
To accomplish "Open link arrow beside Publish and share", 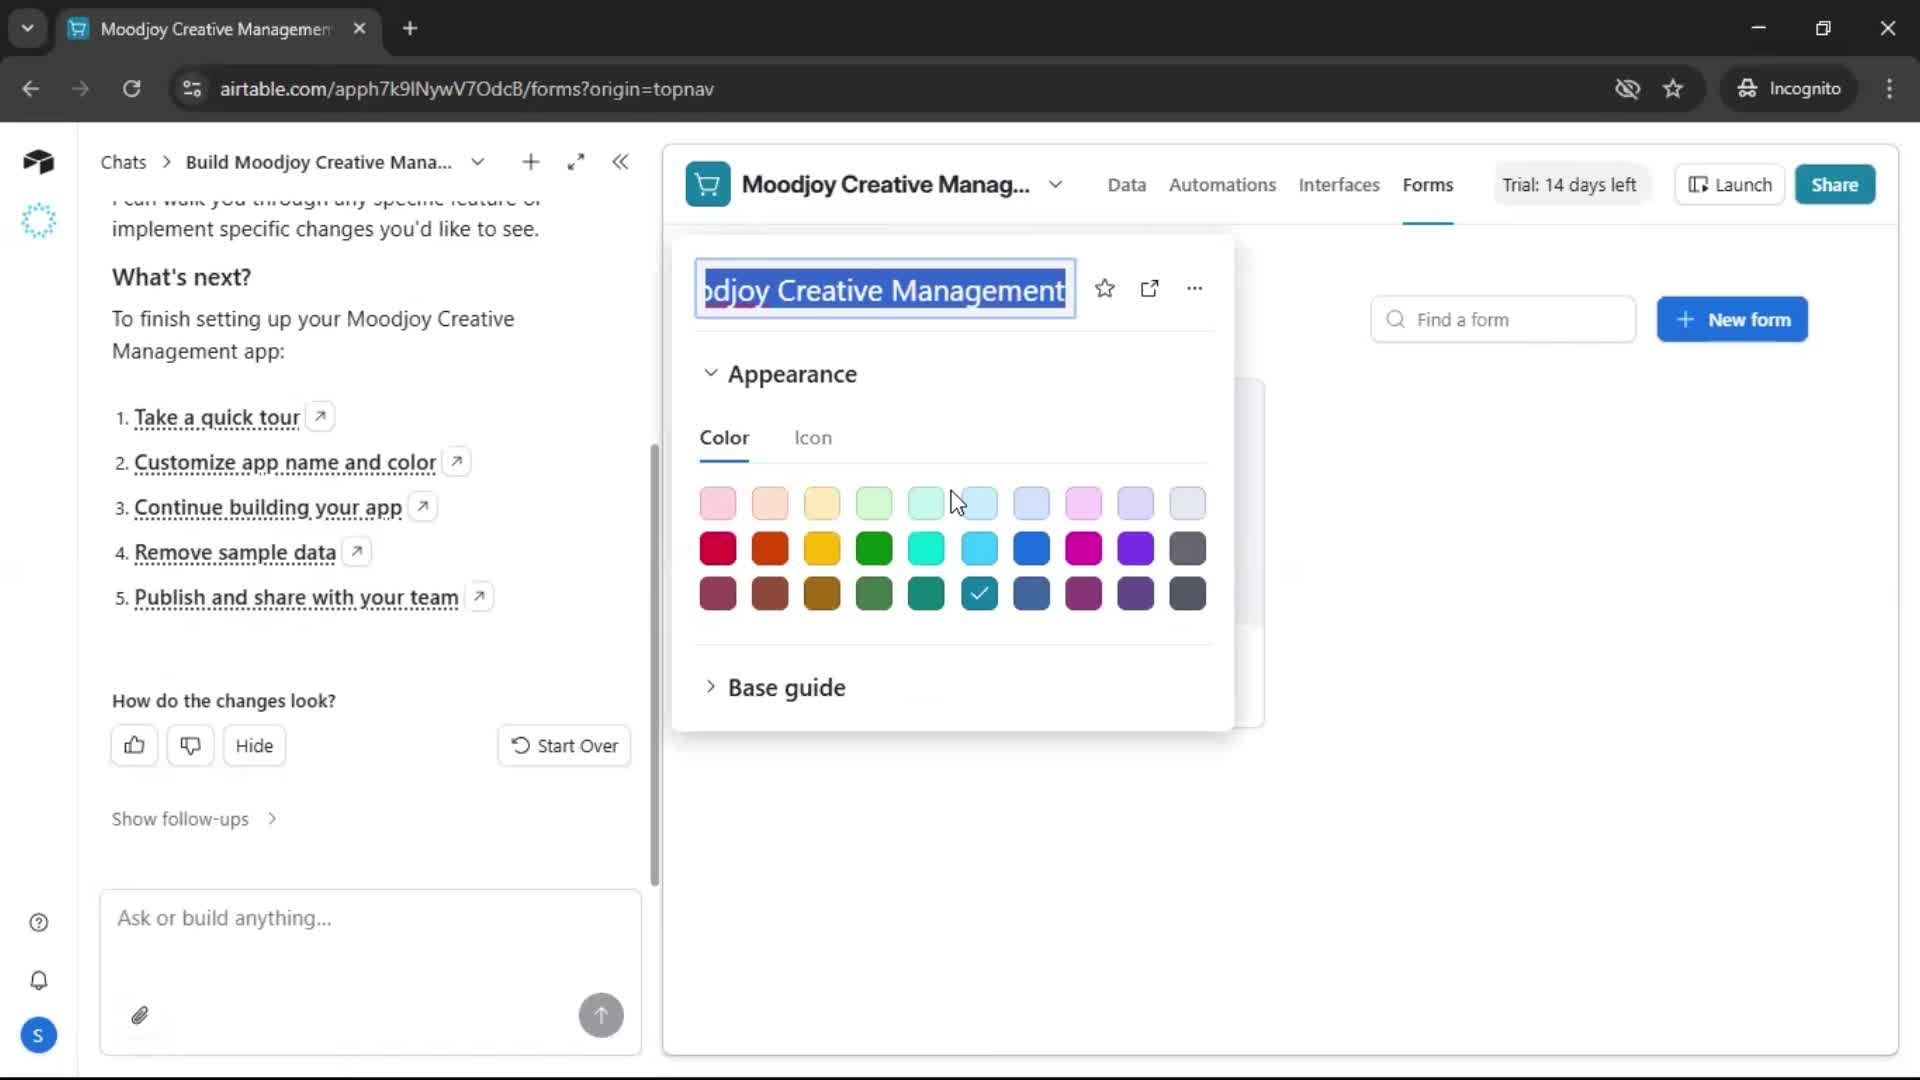I will click(x=480, y=596).
